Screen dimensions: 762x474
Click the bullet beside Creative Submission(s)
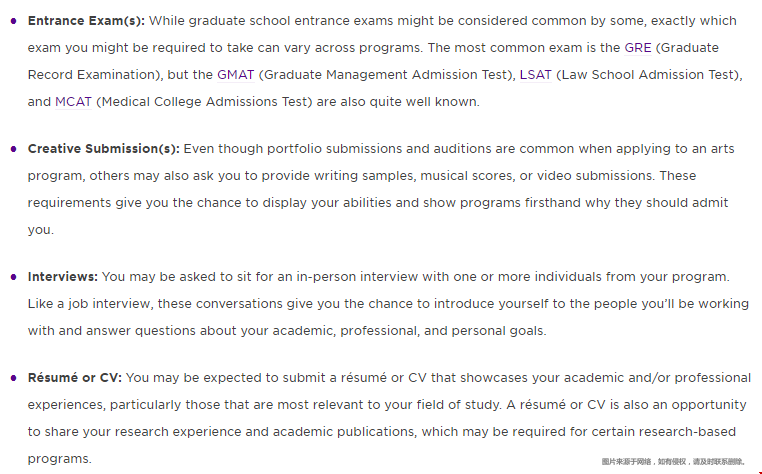[14, 149]
